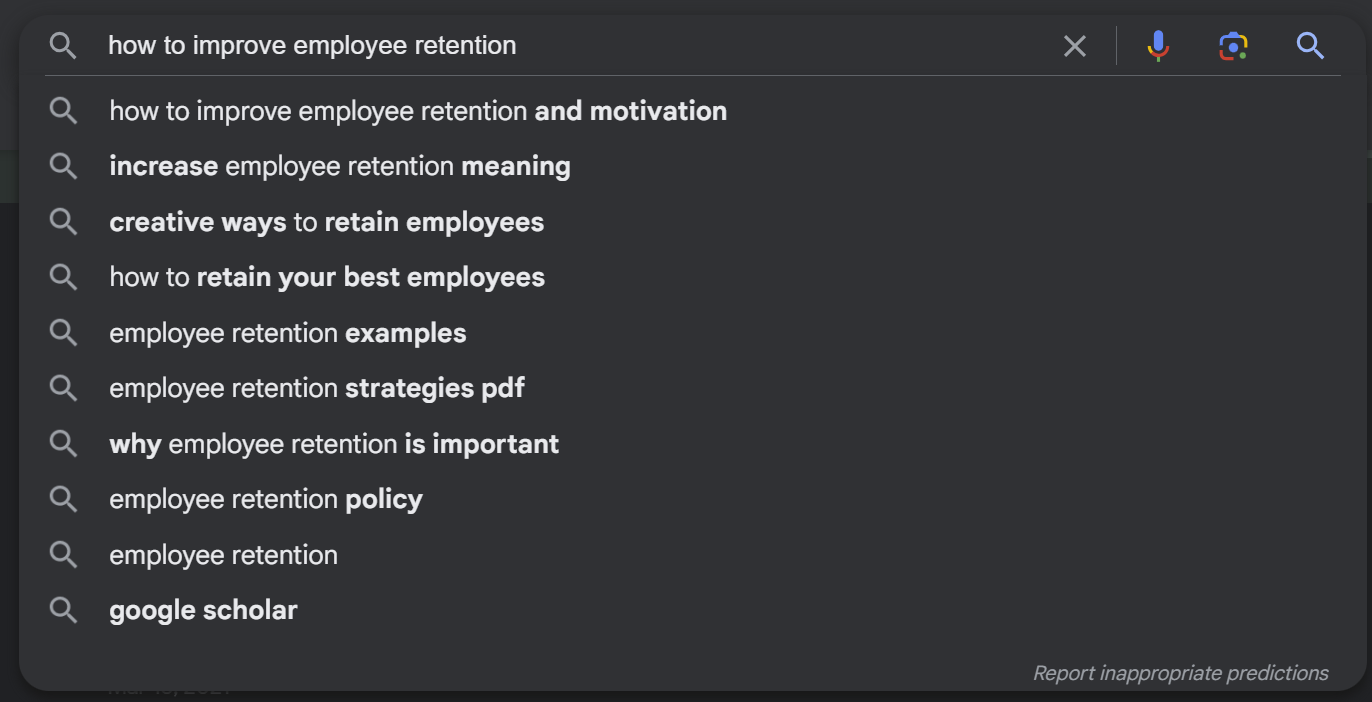Pick the 'employee retention policy' suggestion
The image size is (1372, 702).
click(x=266, y=499)
